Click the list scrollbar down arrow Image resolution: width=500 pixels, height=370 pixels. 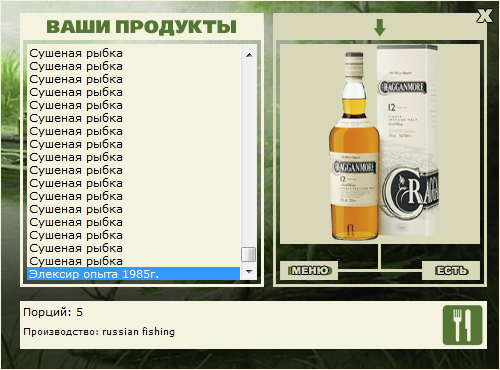(249, 272)
